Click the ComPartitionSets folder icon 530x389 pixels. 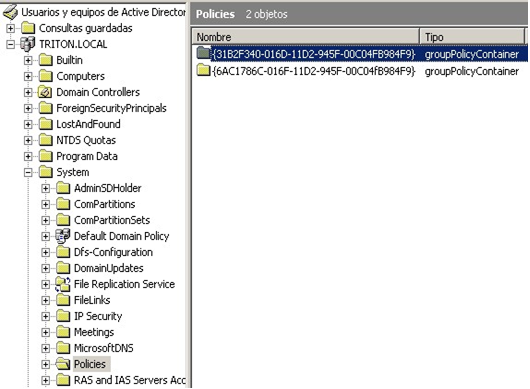point(63,220)
